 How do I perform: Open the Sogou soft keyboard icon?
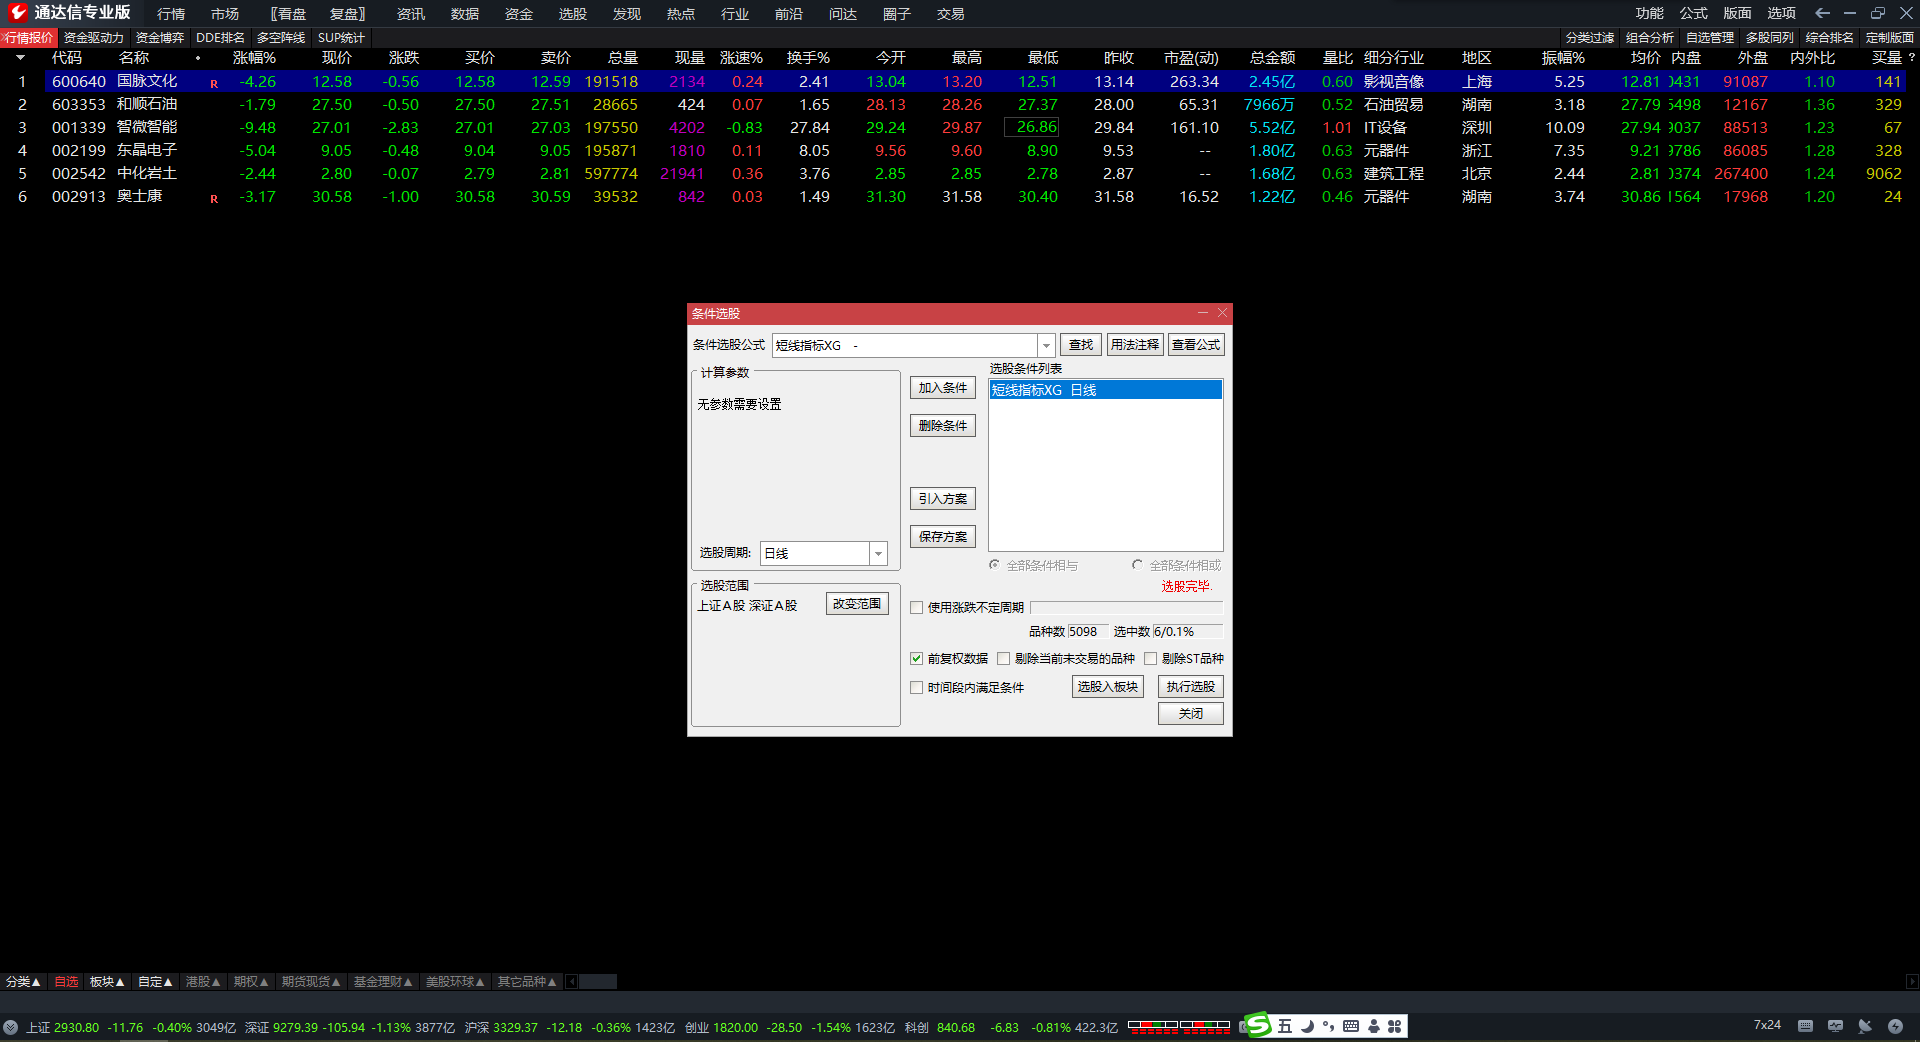pyautogui.click(x=1351, y=1026)
